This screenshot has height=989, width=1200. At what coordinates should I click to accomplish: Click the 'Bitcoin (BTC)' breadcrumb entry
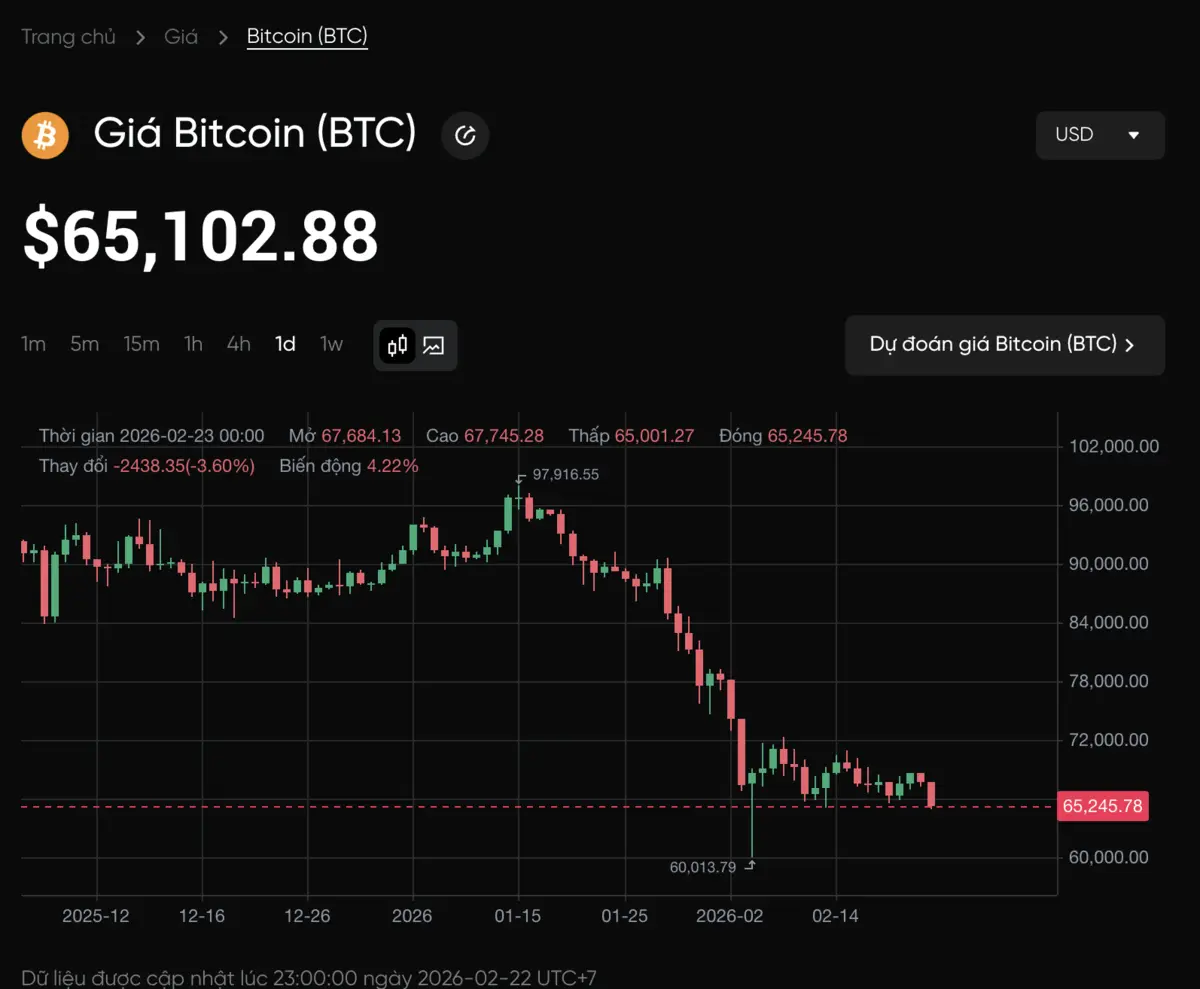pyautogui.click(x=307, y=35)
